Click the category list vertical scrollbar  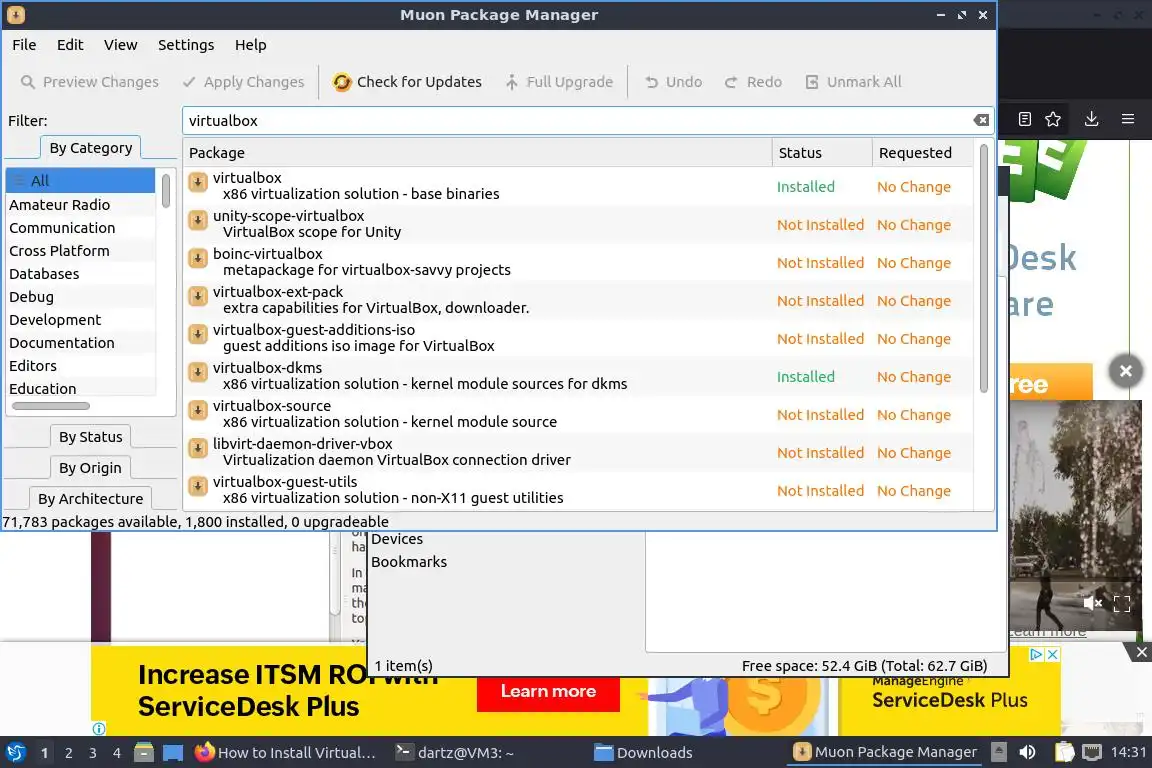click(x=166, y=190)
